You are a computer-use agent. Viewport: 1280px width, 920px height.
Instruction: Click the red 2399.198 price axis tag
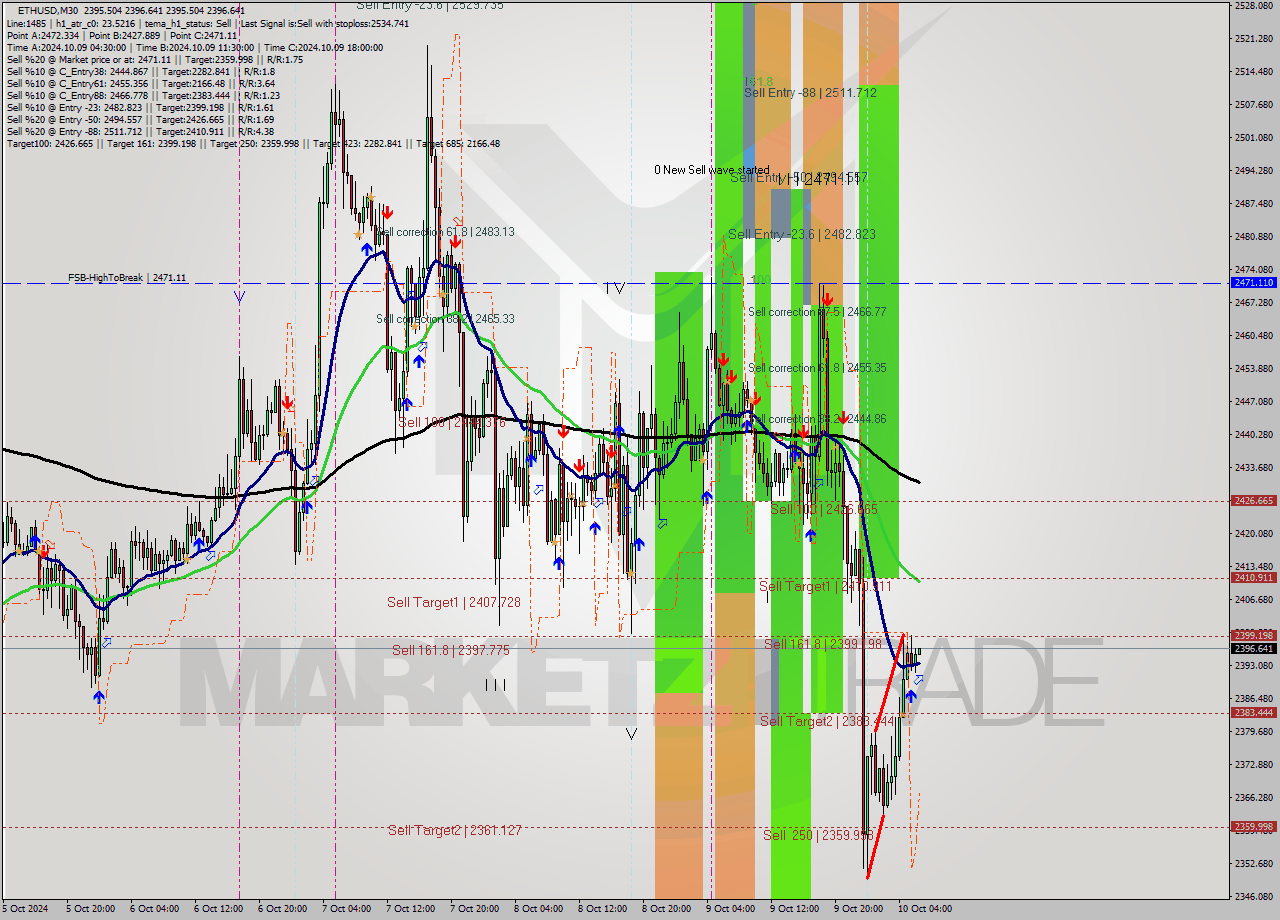tap(1253, 636)
